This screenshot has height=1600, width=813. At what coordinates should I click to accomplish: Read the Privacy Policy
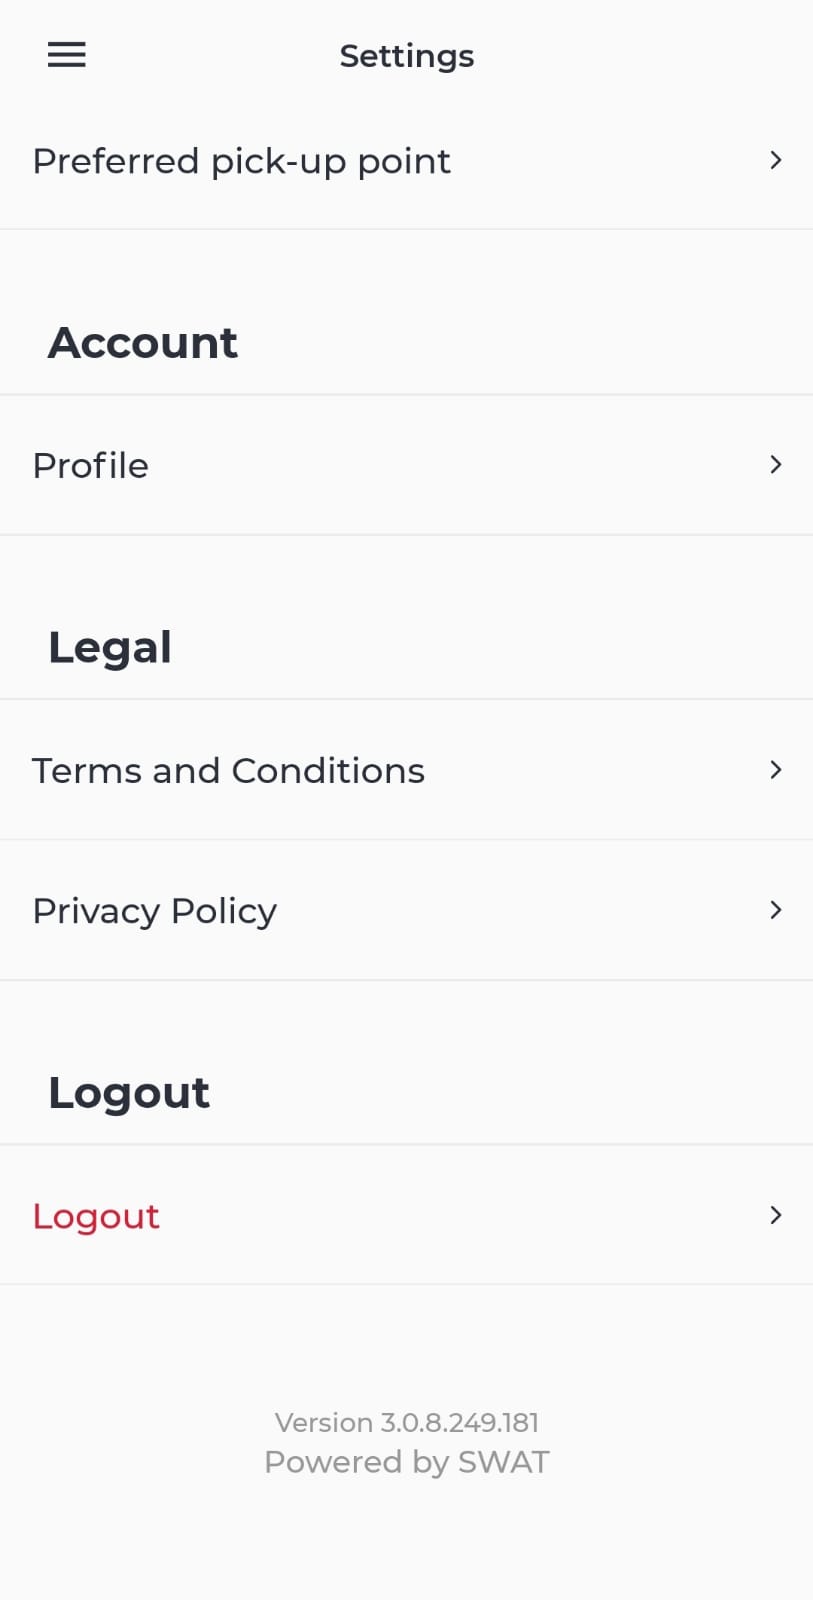[154, 911]
